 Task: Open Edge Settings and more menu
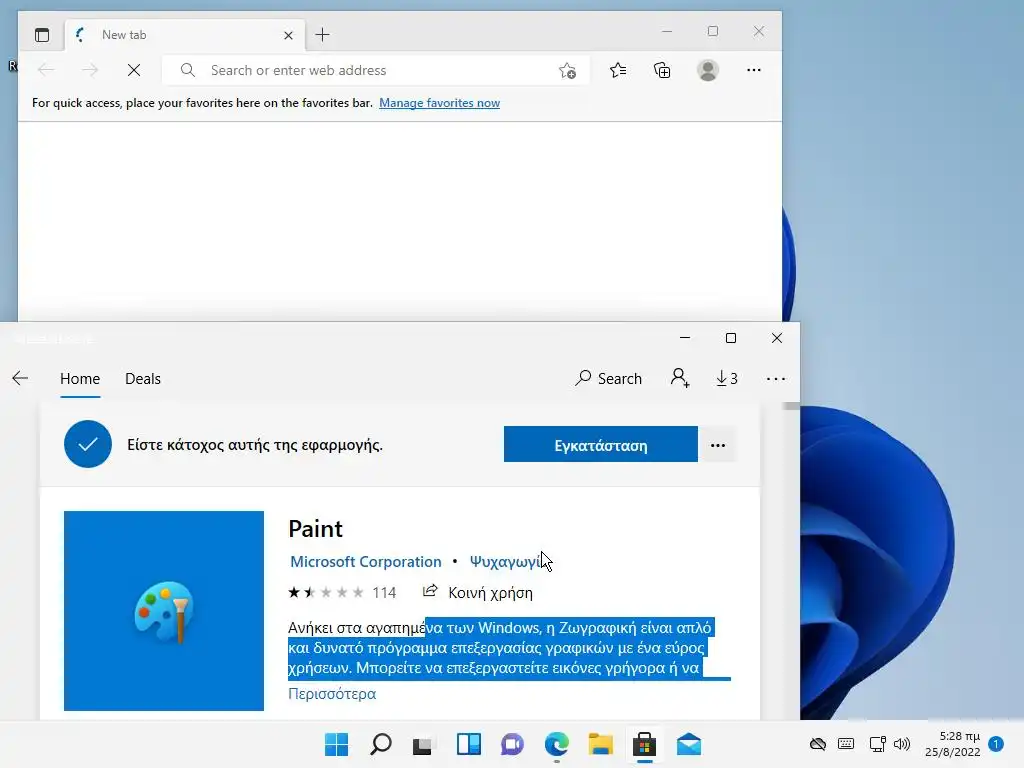(x=754, y=70)
